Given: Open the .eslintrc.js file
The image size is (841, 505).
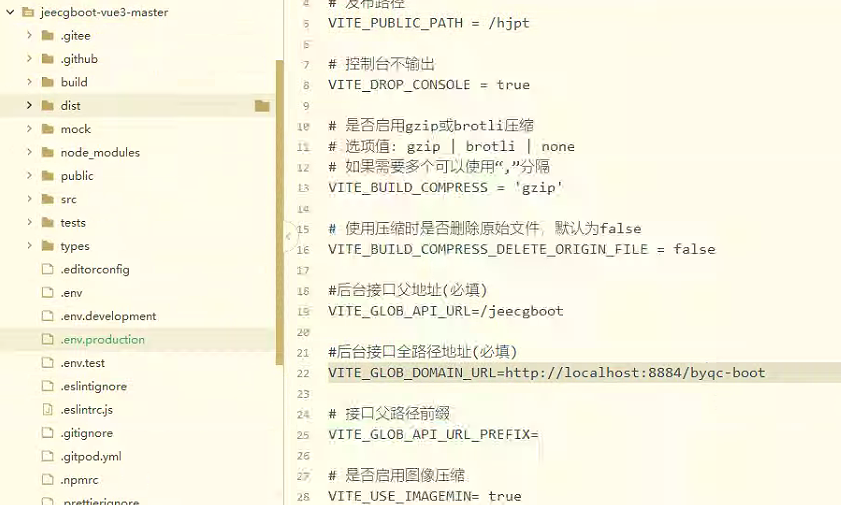Looking at the screenshot, I should (87, 410).
